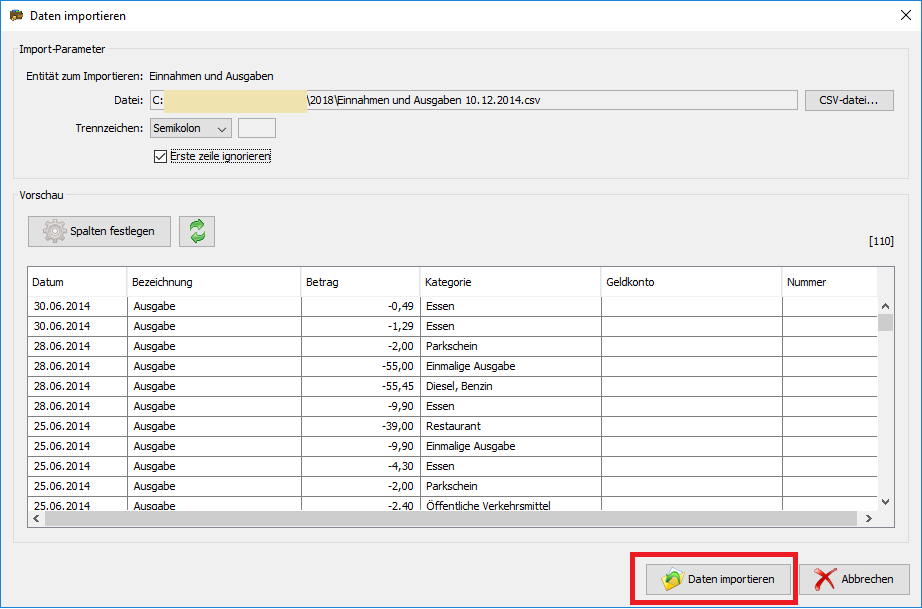Viewport: 922px width, 609px height.
Task: Click the custom separator text field
Action: 256,128
